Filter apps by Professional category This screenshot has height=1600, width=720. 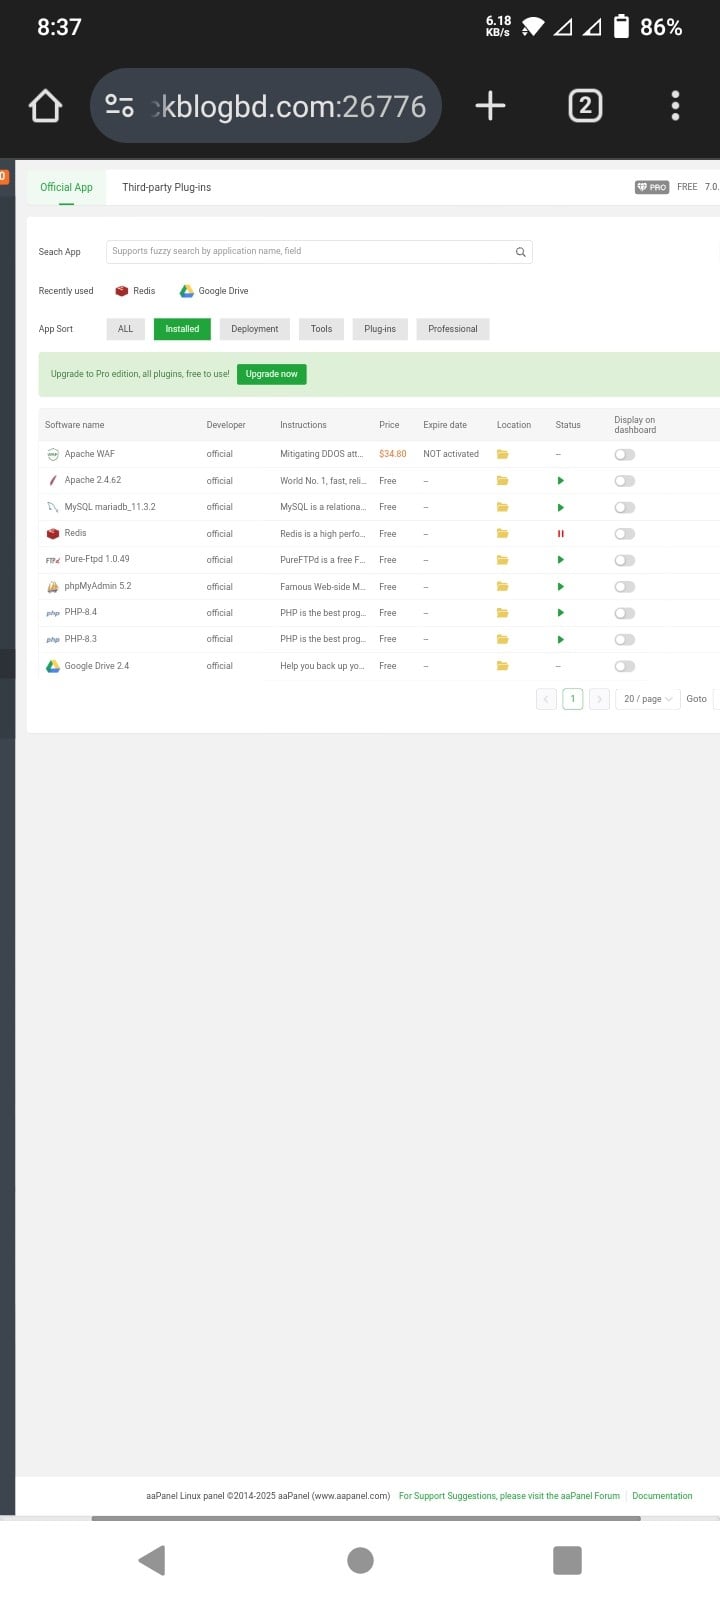(x=453, y=329)
